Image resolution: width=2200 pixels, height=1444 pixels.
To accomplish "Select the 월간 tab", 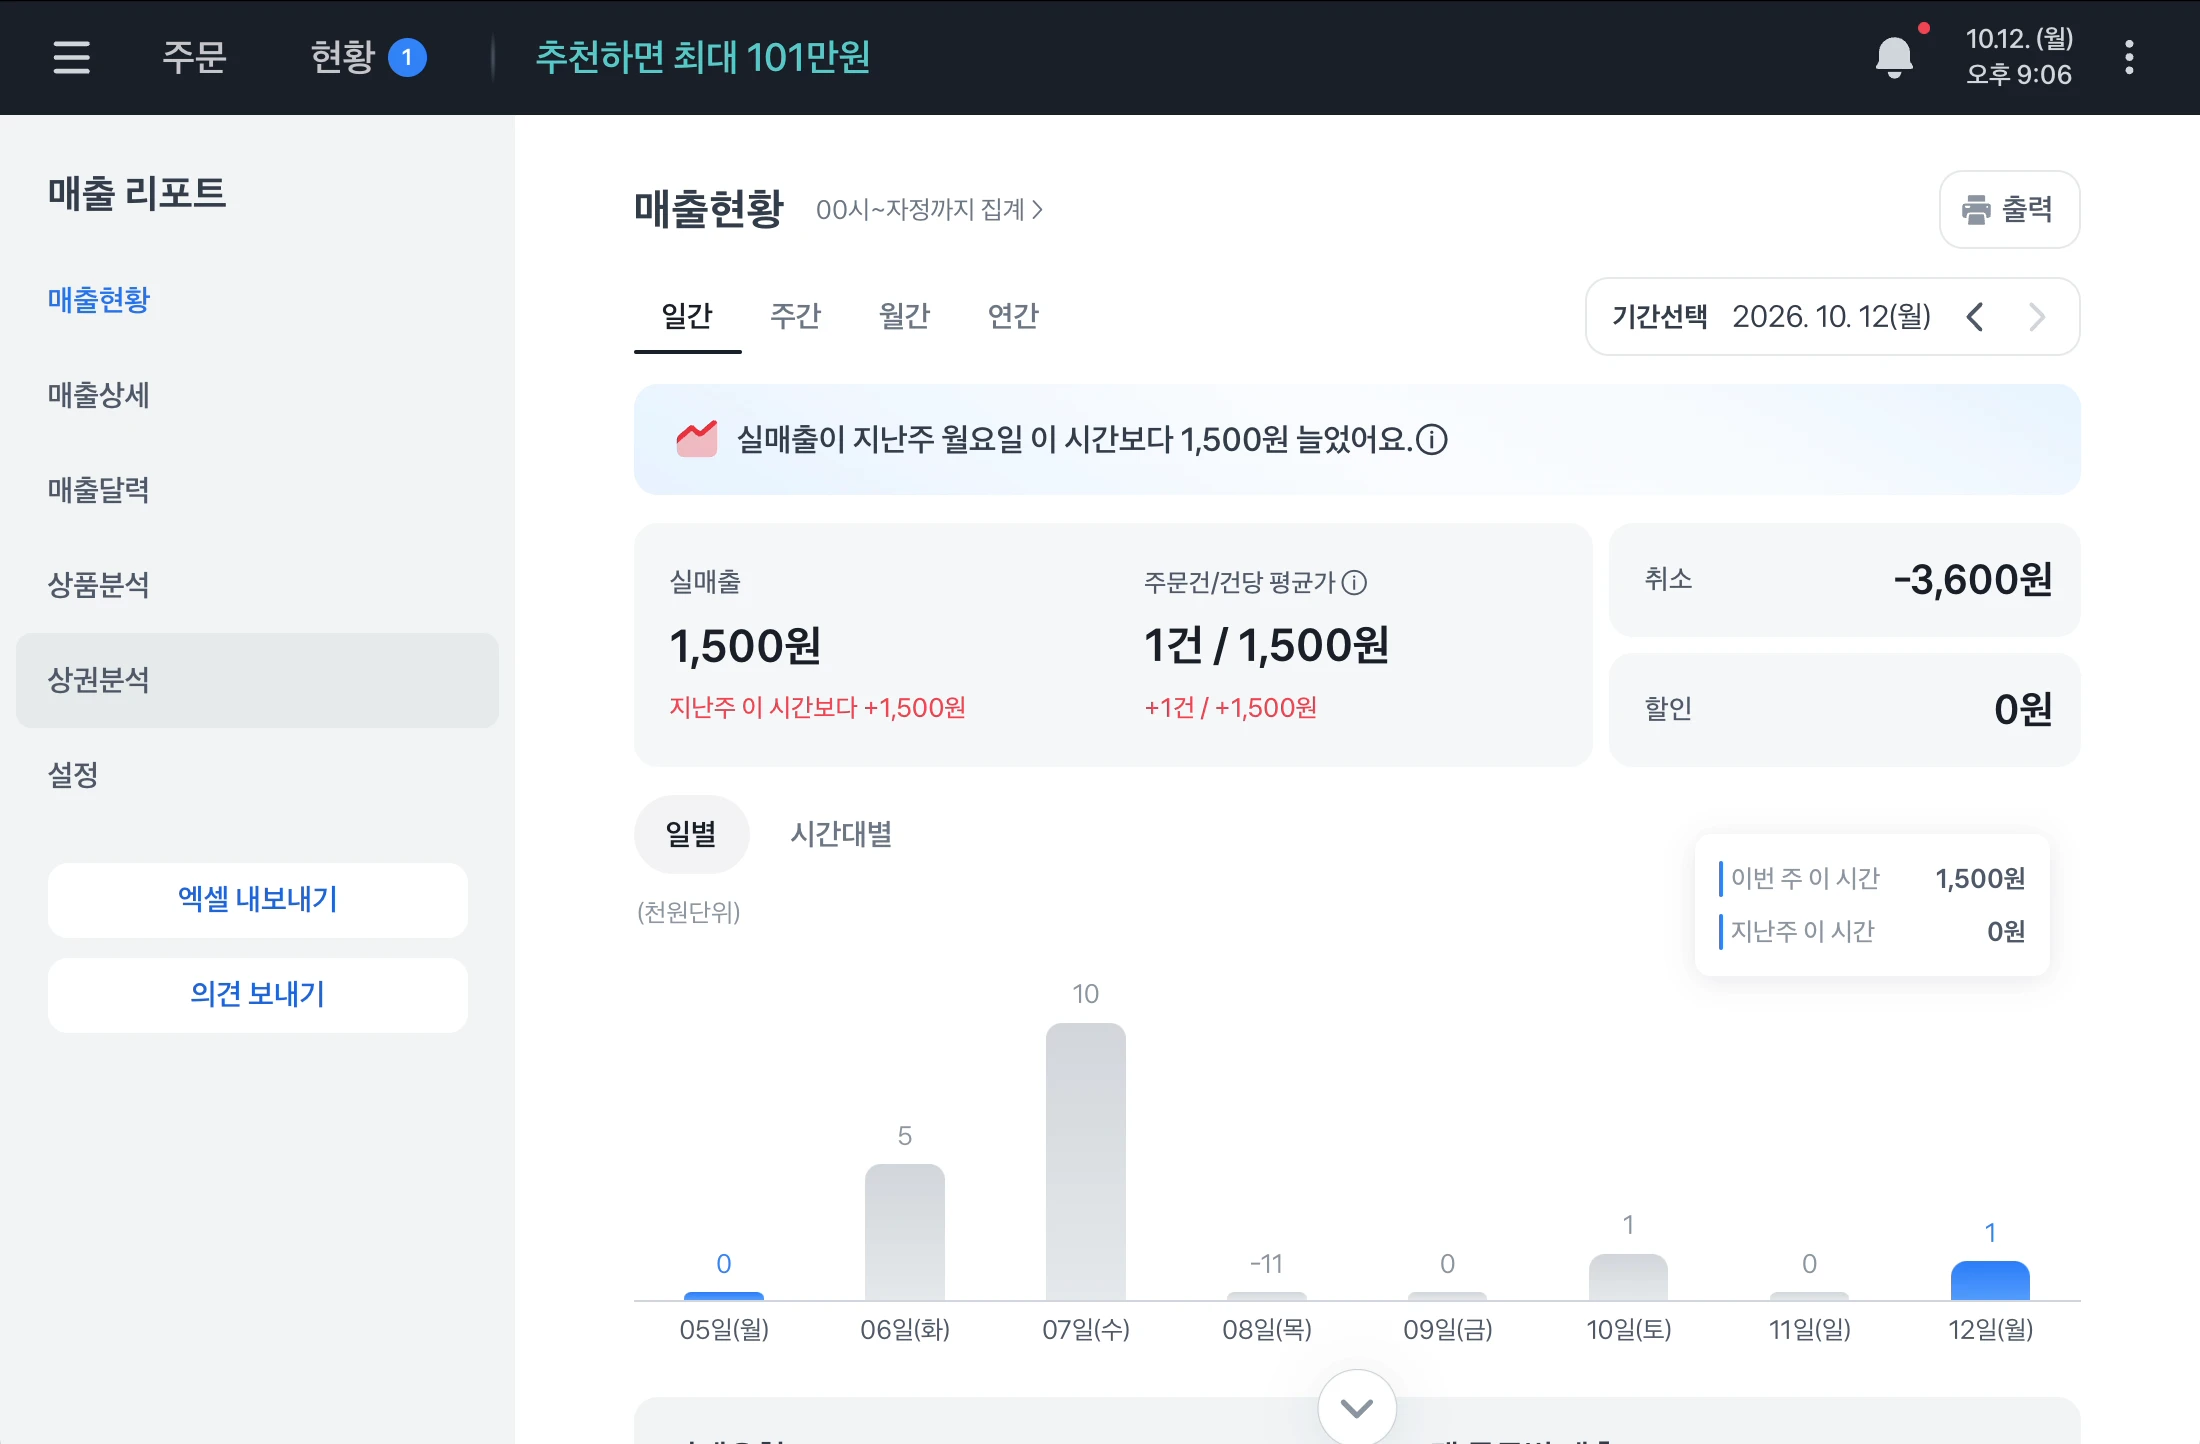I will [905, 316].
